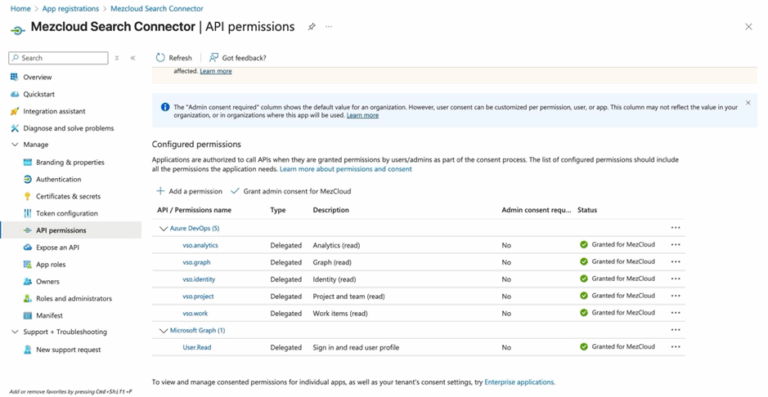Viewport: 768px width, 397px height.
Task: Click Granted for MezCloud in vso.work row
Action: 623,312
